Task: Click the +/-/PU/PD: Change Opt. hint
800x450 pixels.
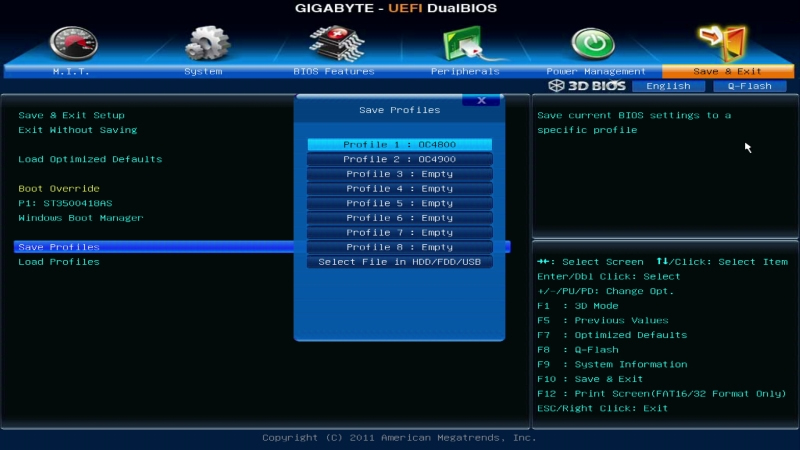Action: pyautogui.click(x=606, y=291)
